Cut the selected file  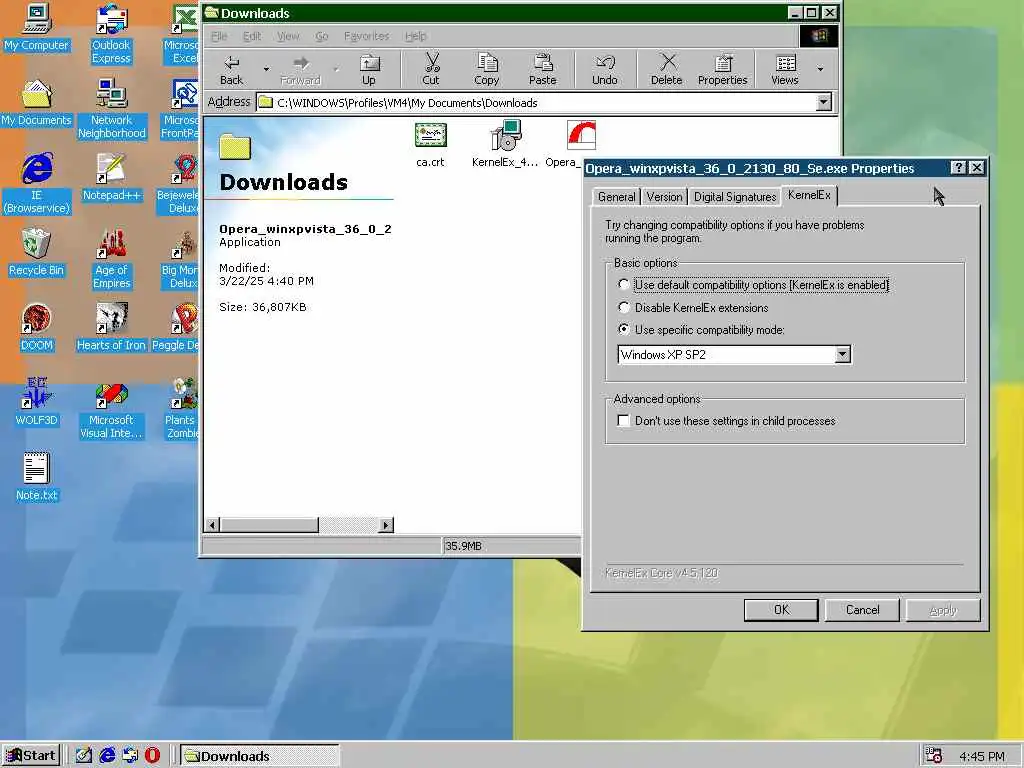[431, 69]
